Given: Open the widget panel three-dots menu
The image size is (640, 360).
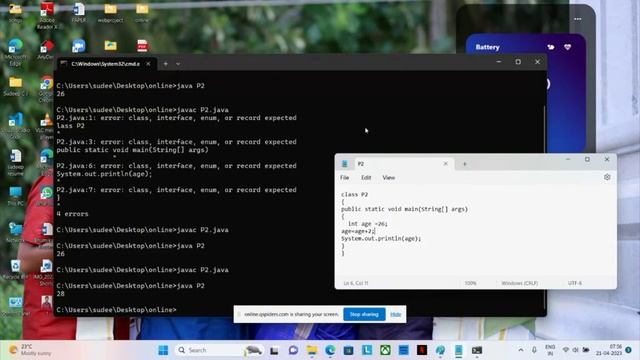Looking at the screenshot, I should click(x=577, y=19).
